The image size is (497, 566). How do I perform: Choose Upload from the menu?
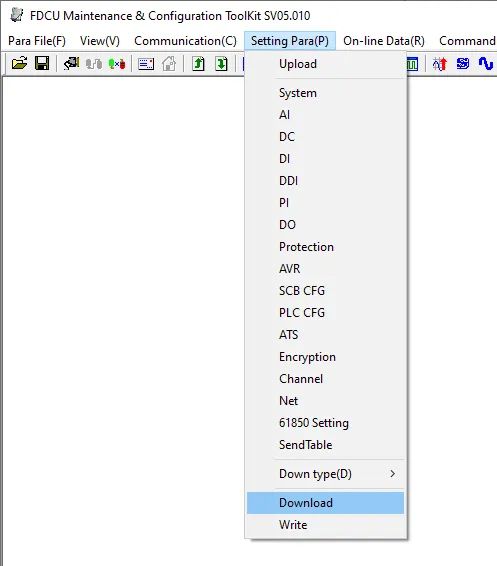[326, 64]
